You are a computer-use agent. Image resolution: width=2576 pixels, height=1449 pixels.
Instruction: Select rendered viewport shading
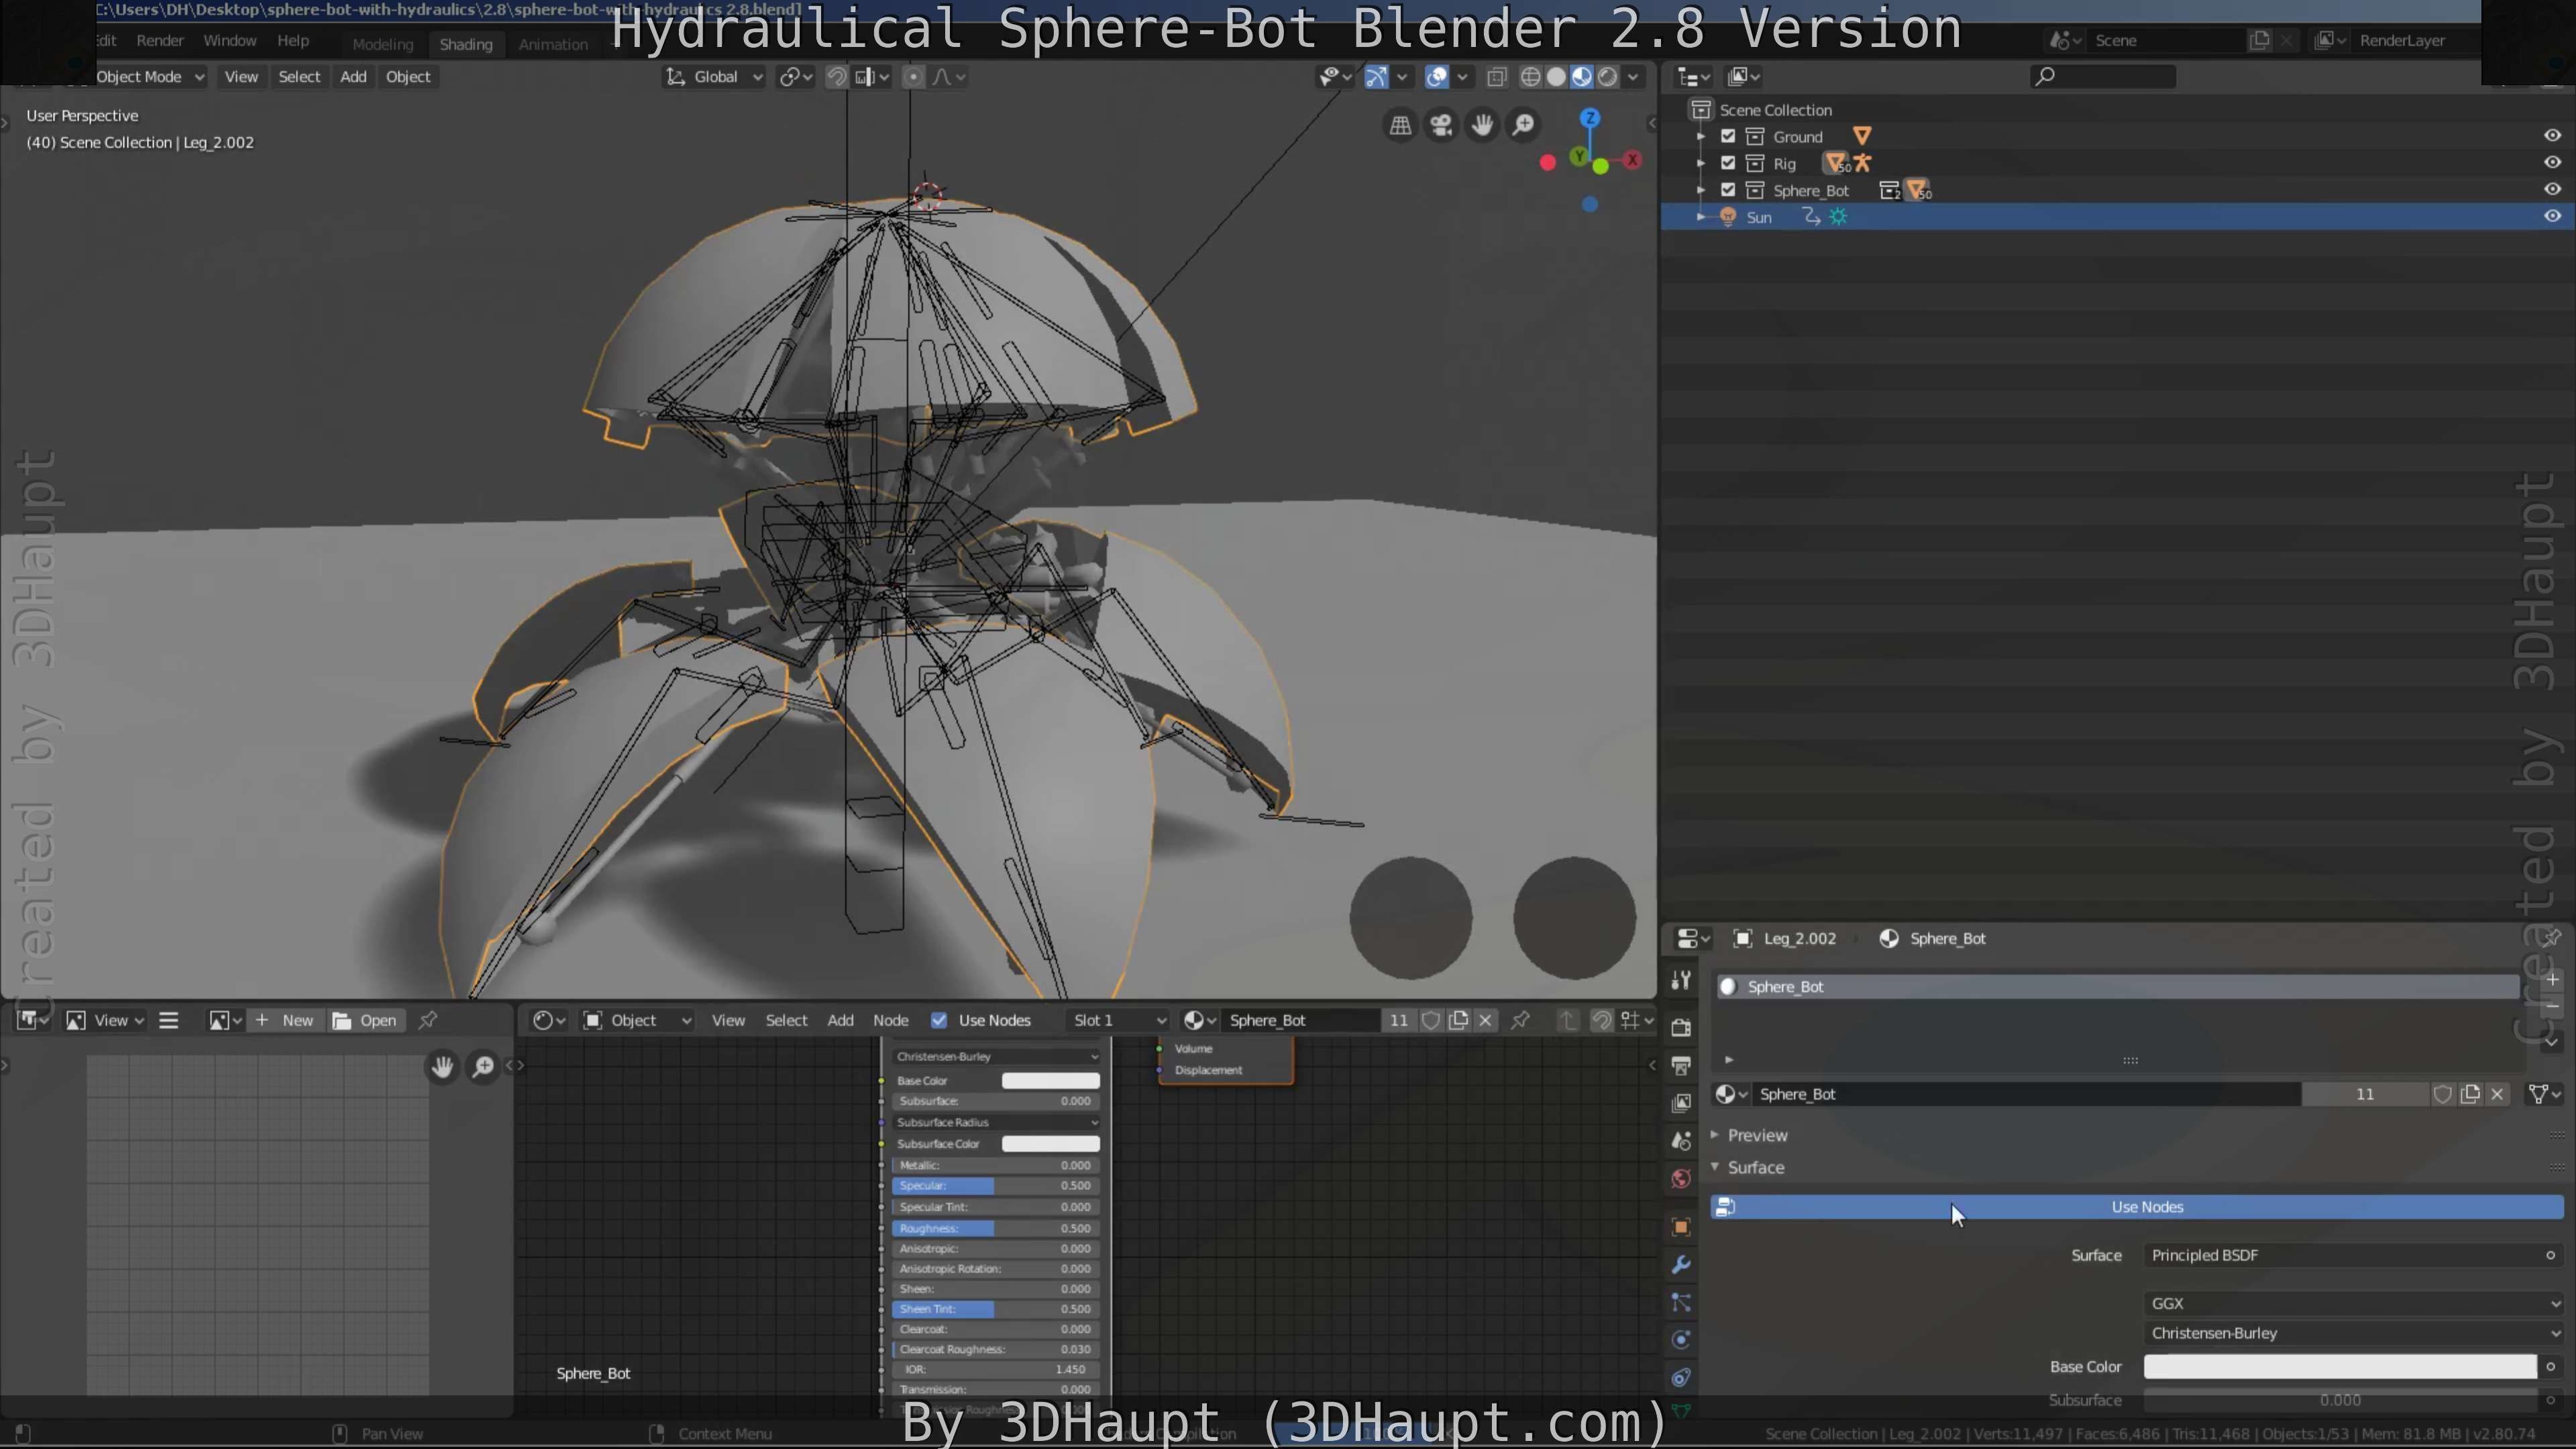tap(1608, 77)
